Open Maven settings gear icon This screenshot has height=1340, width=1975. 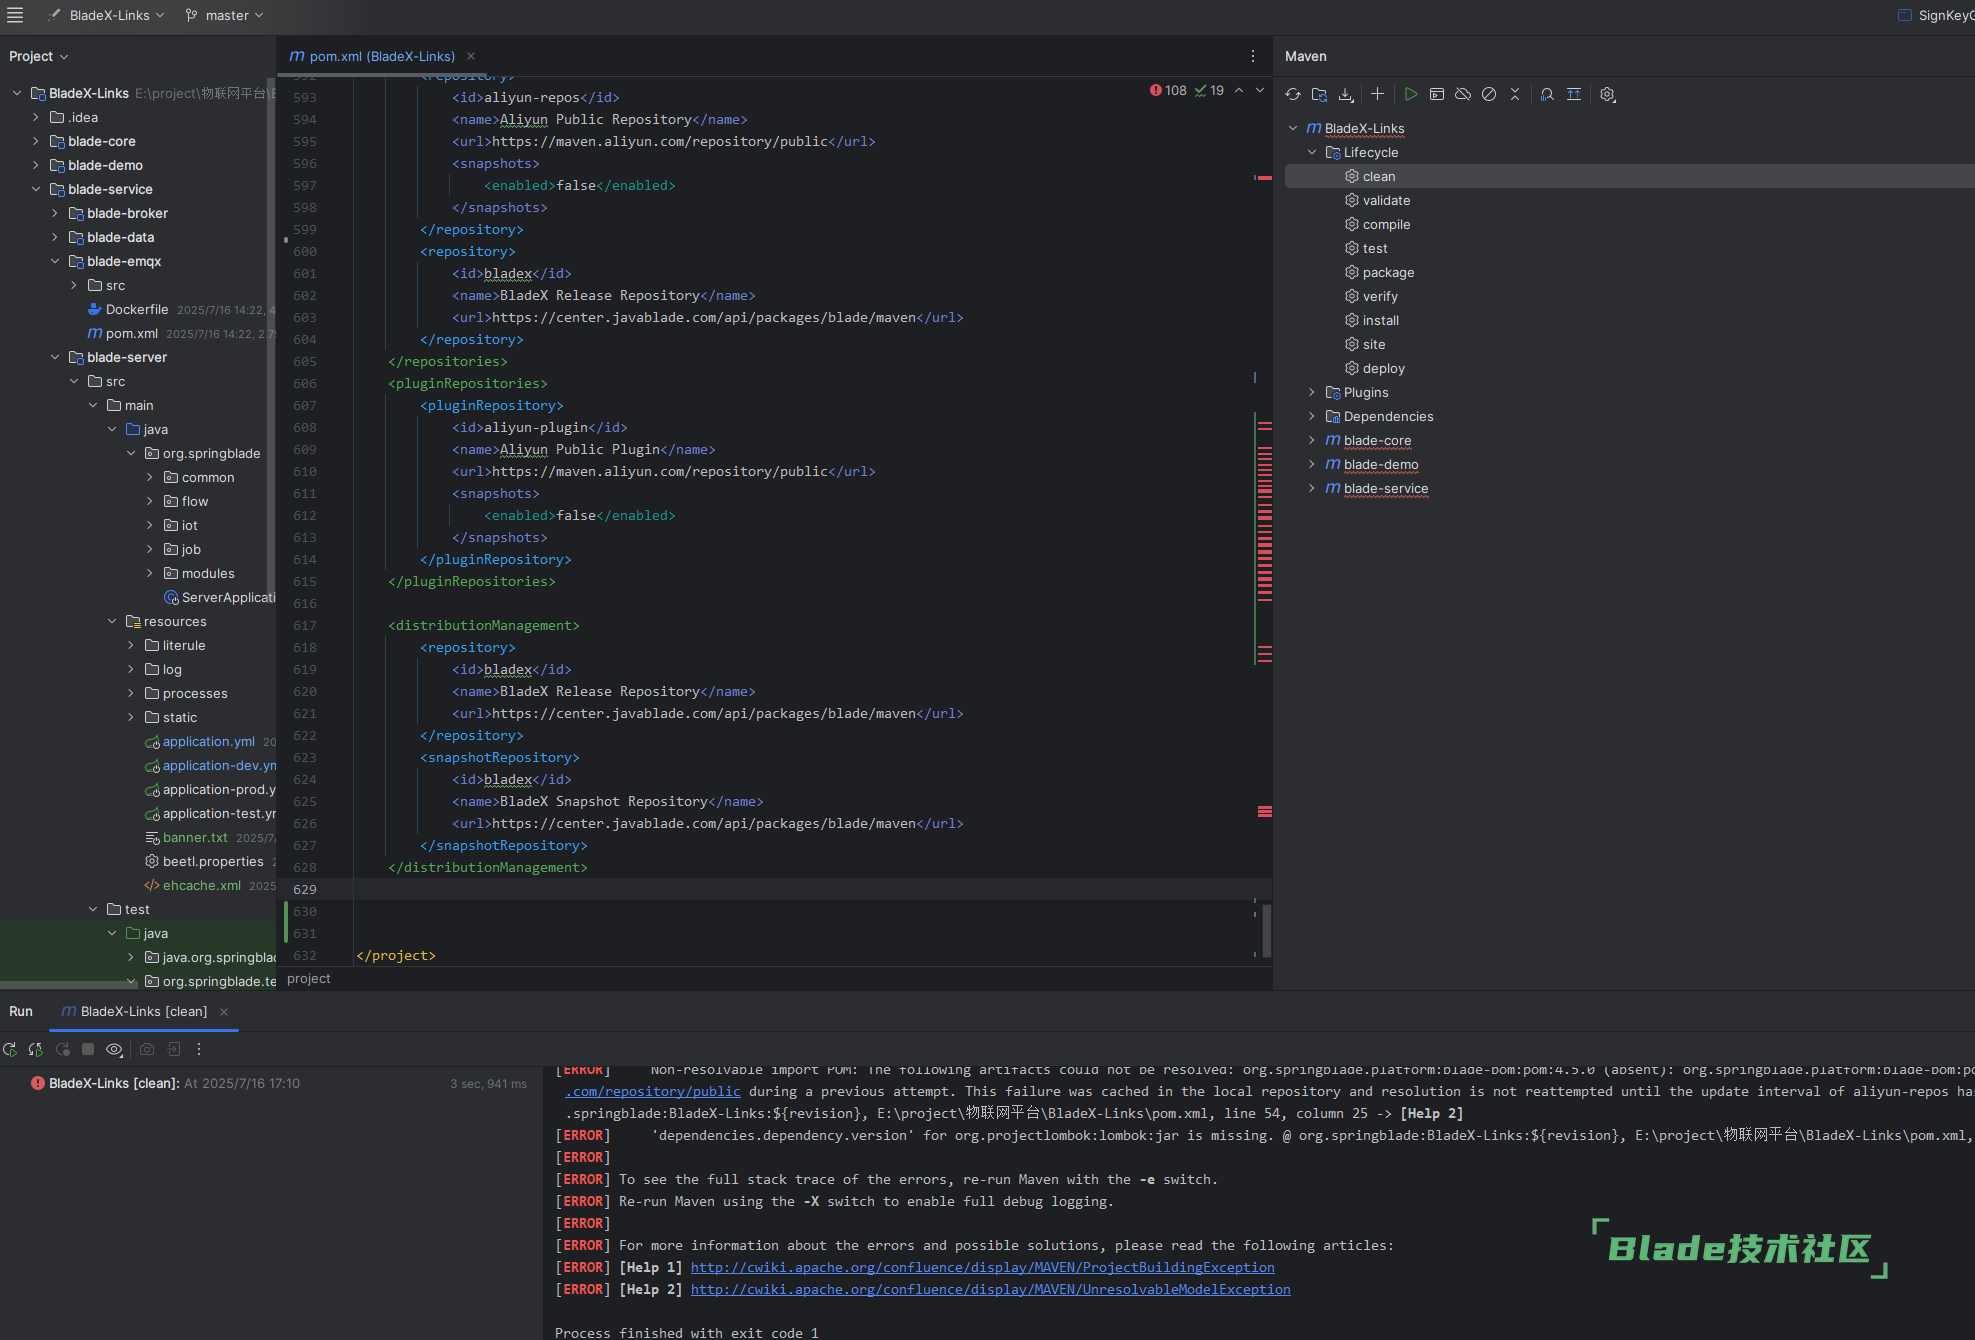[x=1607, y=94]
